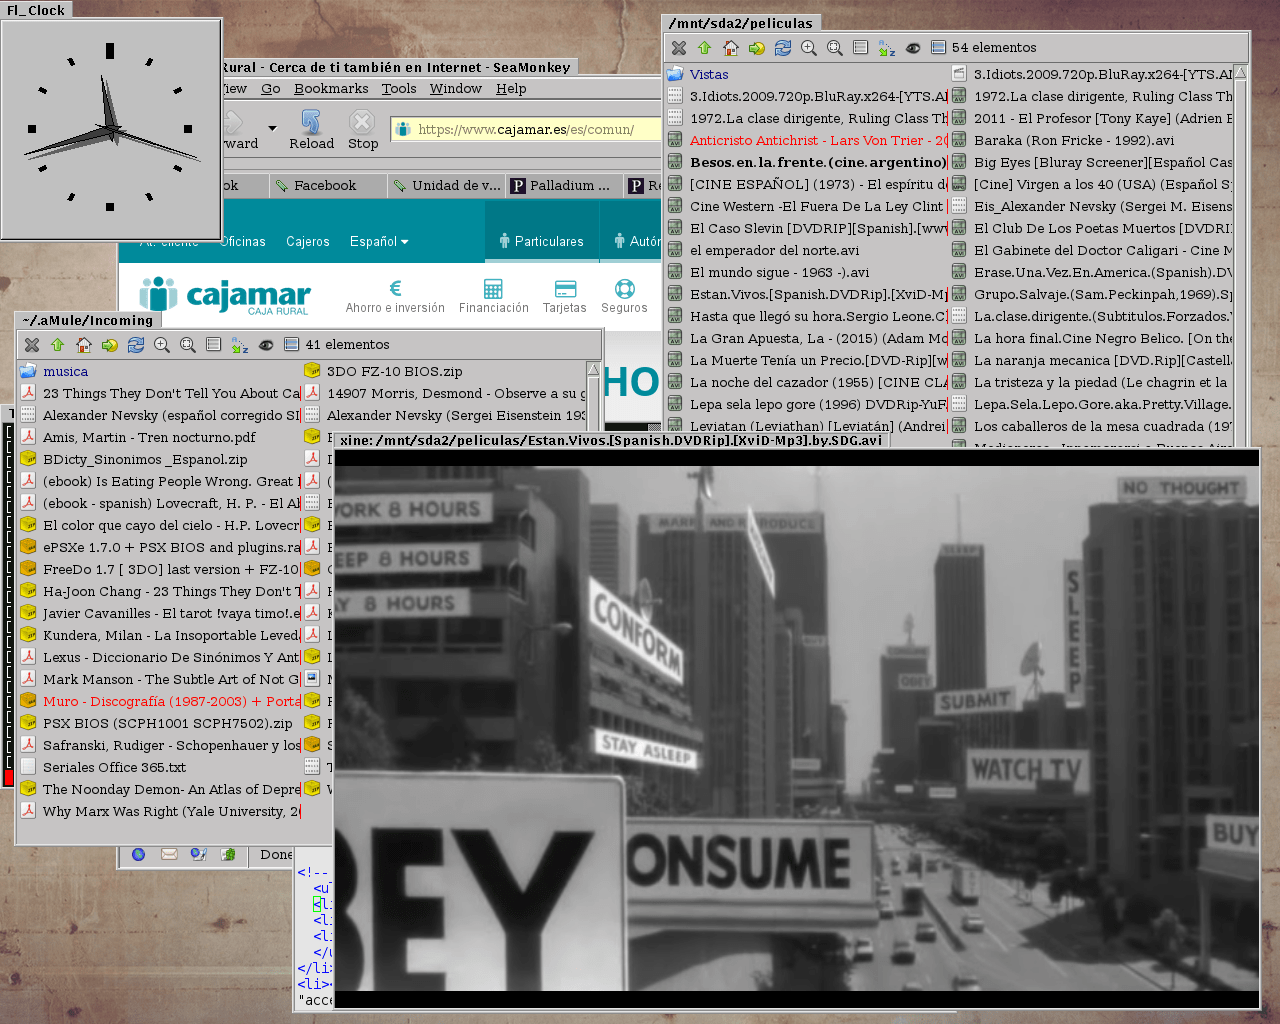Open home folder in peliculas file manager
This screenshot has width=1280, height=1024.
[x=731, y=48]
